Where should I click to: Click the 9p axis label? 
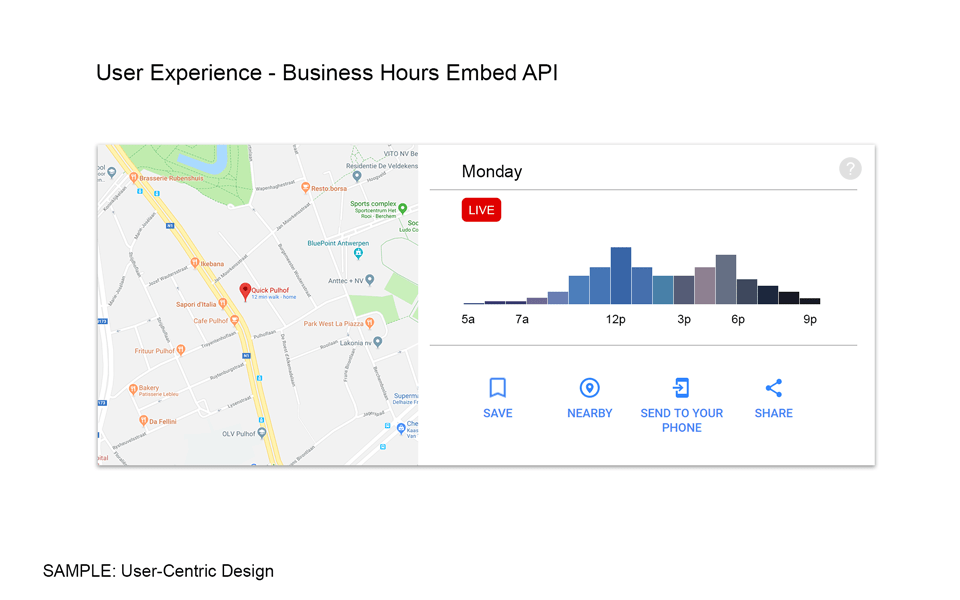click(x=810, y=319)
